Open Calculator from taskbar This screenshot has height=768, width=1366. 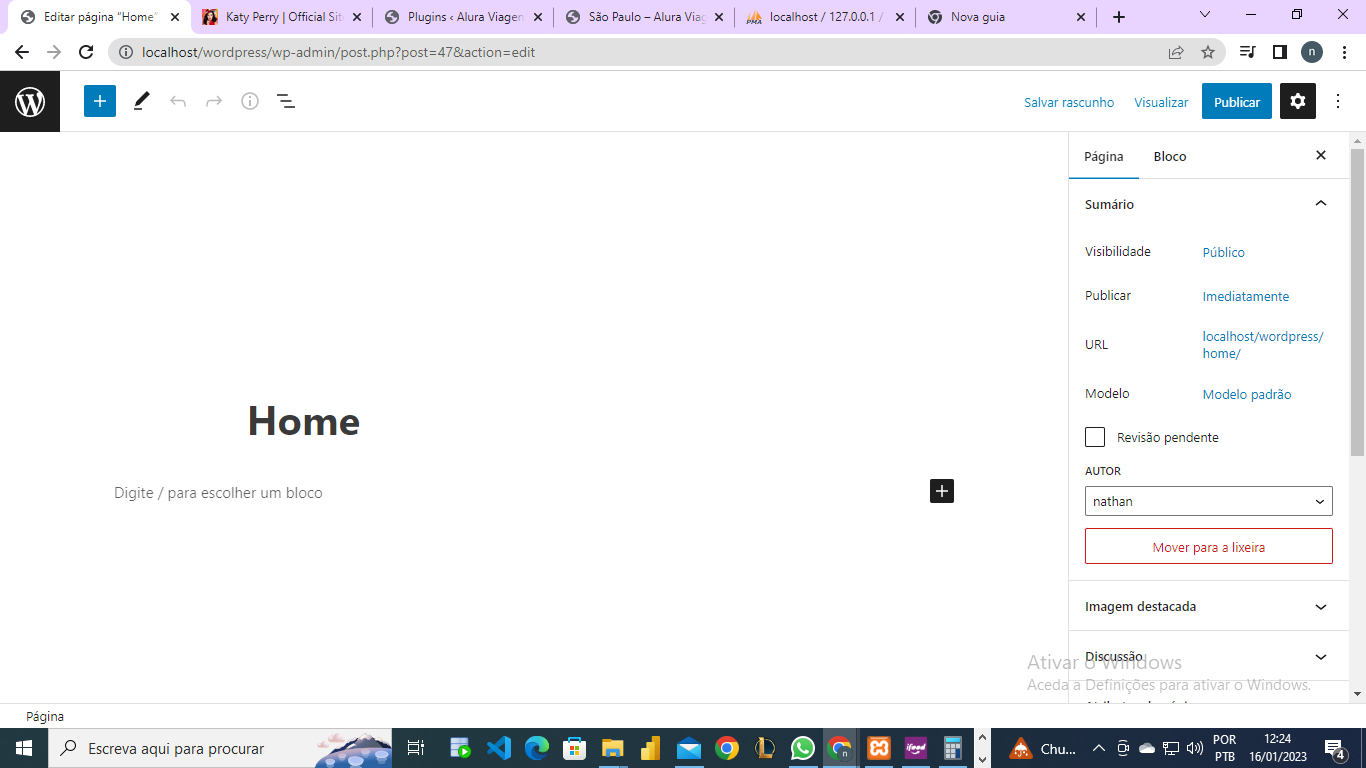pyautogui.click(x=953, y=748)
